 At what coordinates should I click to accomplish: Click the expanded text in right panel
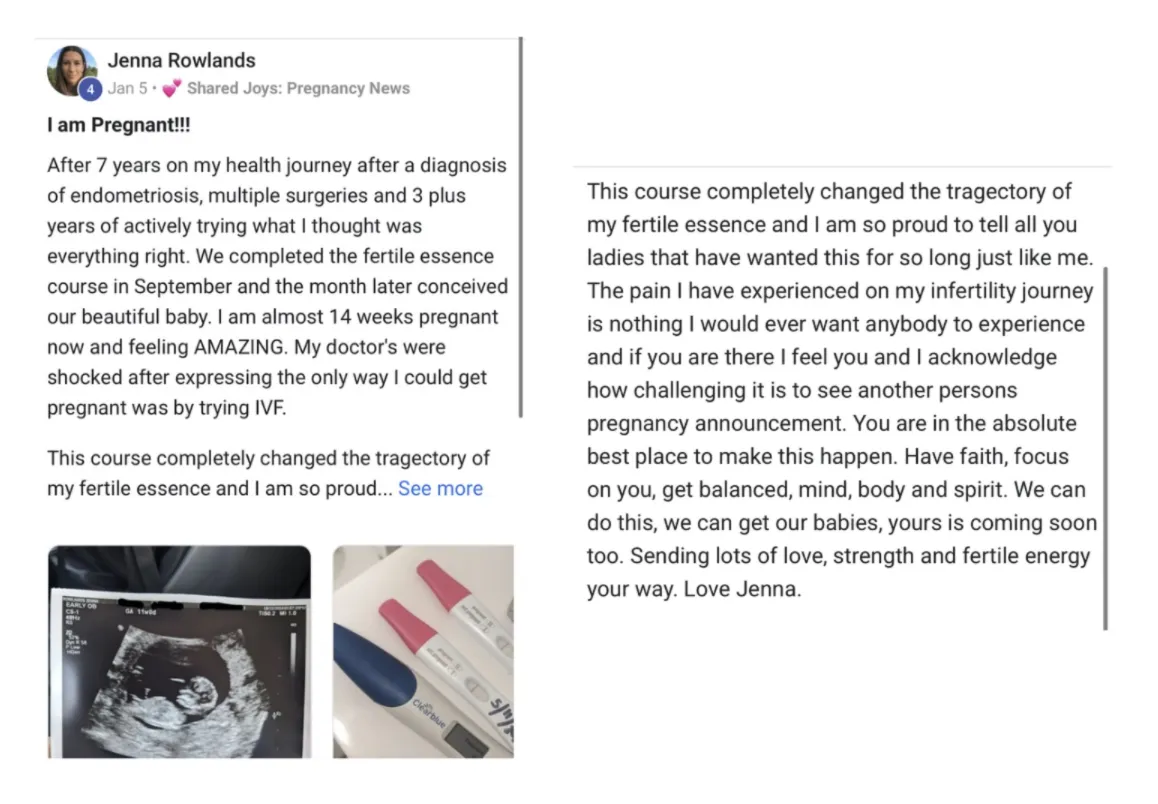(842, 390)
